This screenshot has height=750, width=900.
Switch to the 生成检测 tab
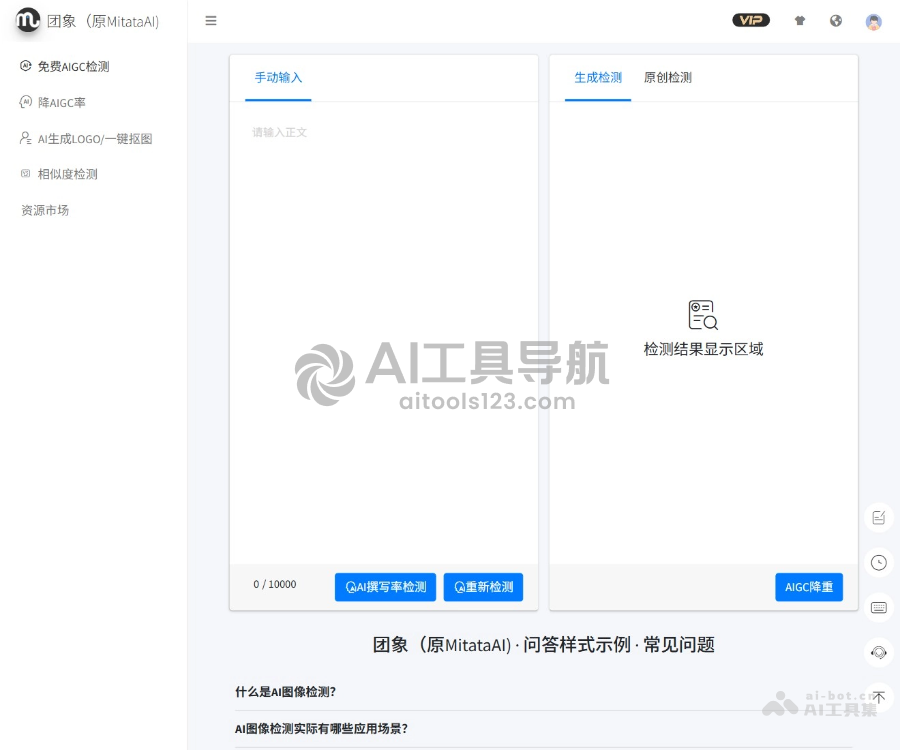598,77
